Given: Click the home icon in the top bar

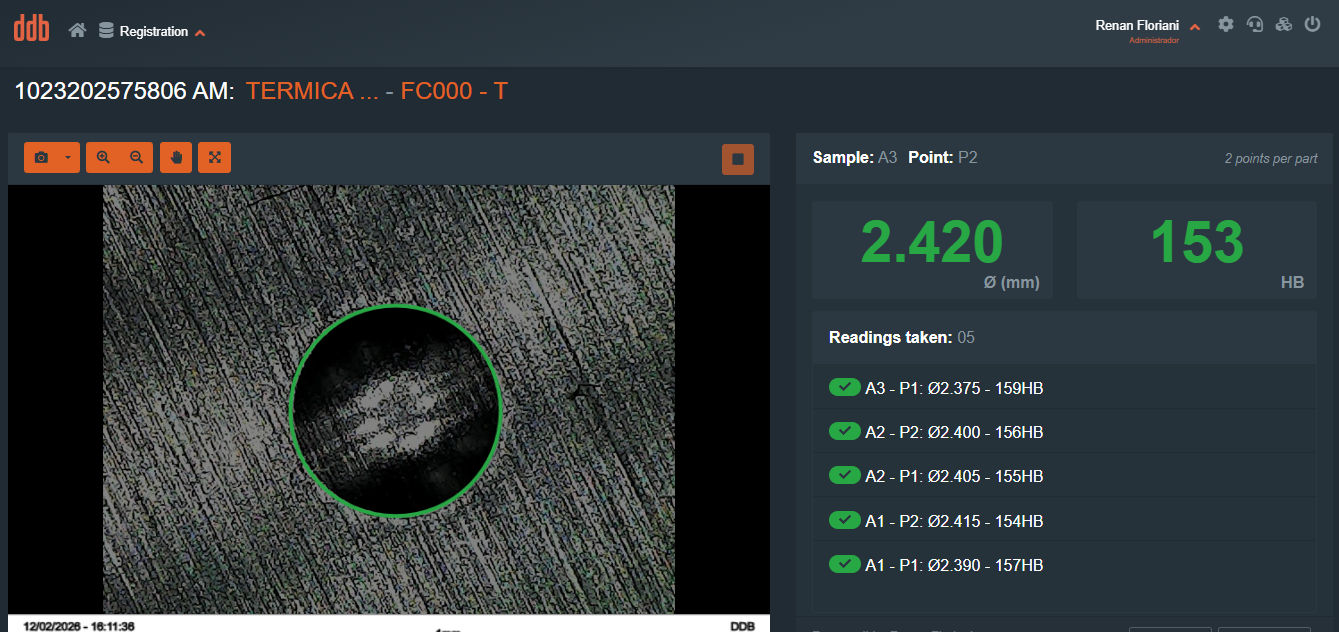Looking at the screenshot, I should (77, 31).
